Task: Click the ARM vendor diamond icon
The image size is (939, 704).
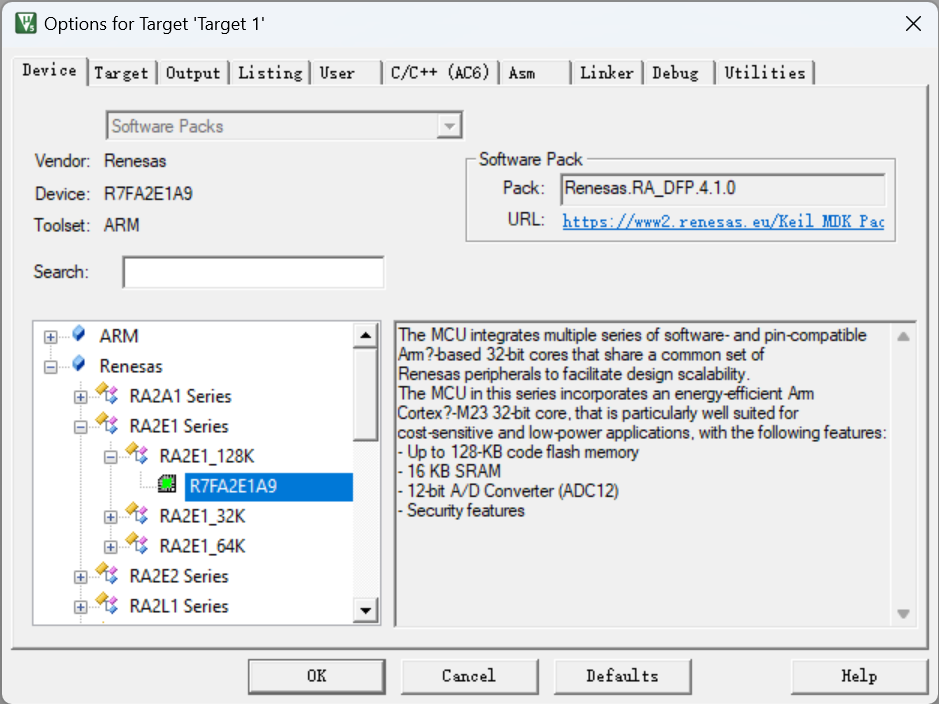Action: click(78, 333)
